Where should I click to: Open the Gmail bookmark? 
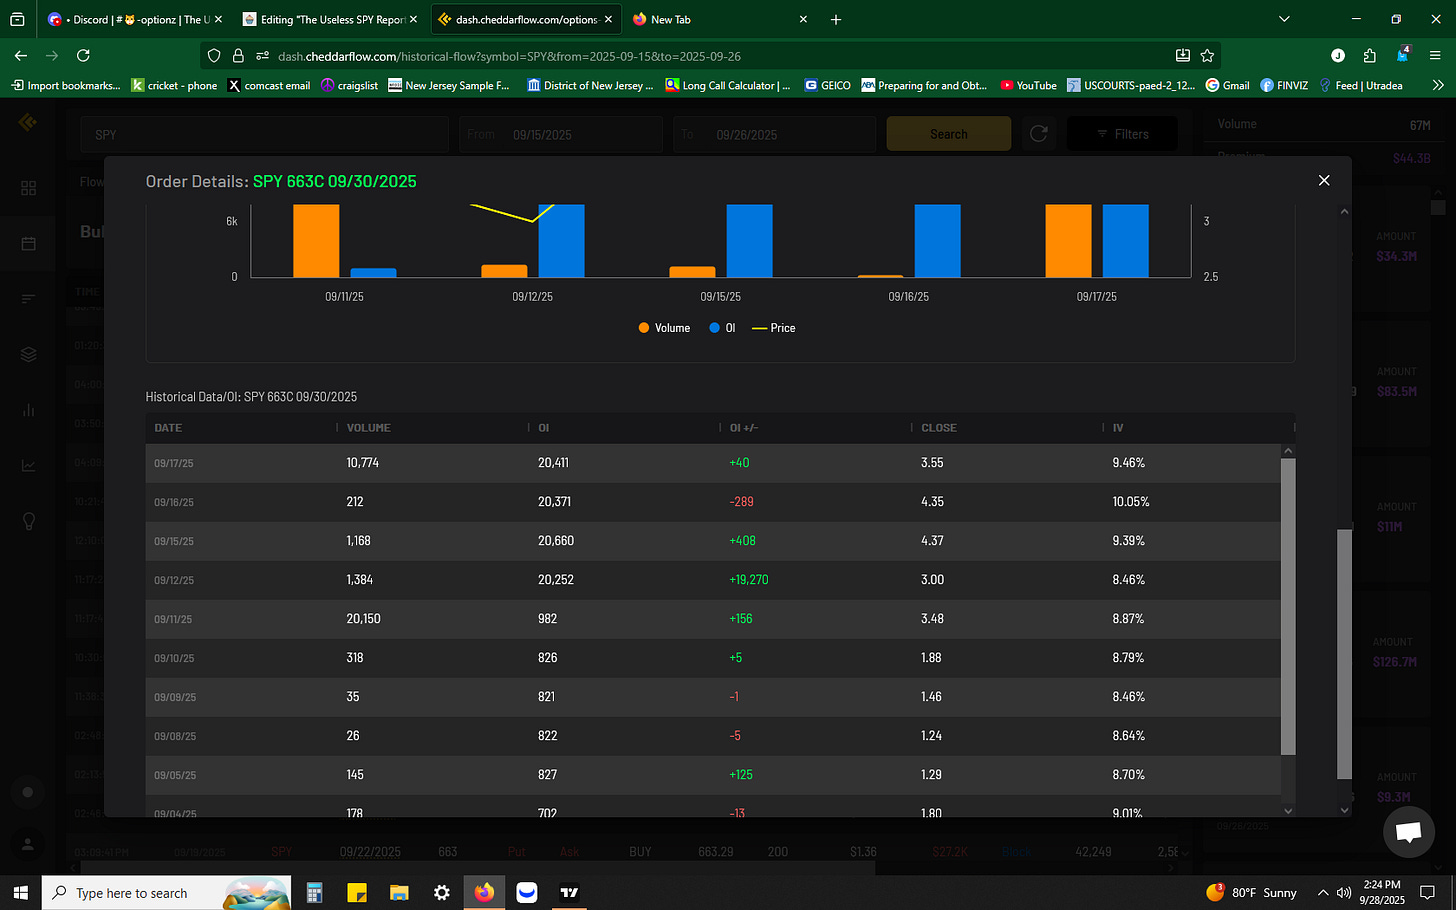(1228, 85)
